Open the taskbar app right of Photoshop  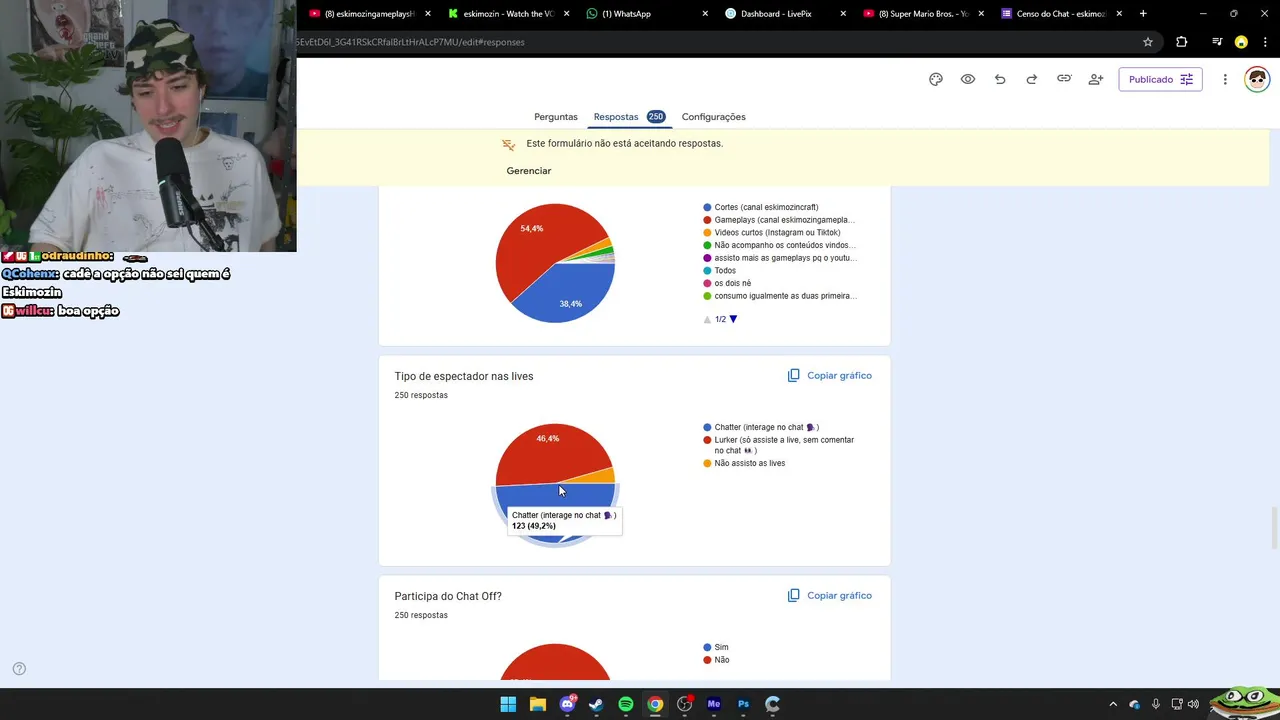click(x=772, y=704)
